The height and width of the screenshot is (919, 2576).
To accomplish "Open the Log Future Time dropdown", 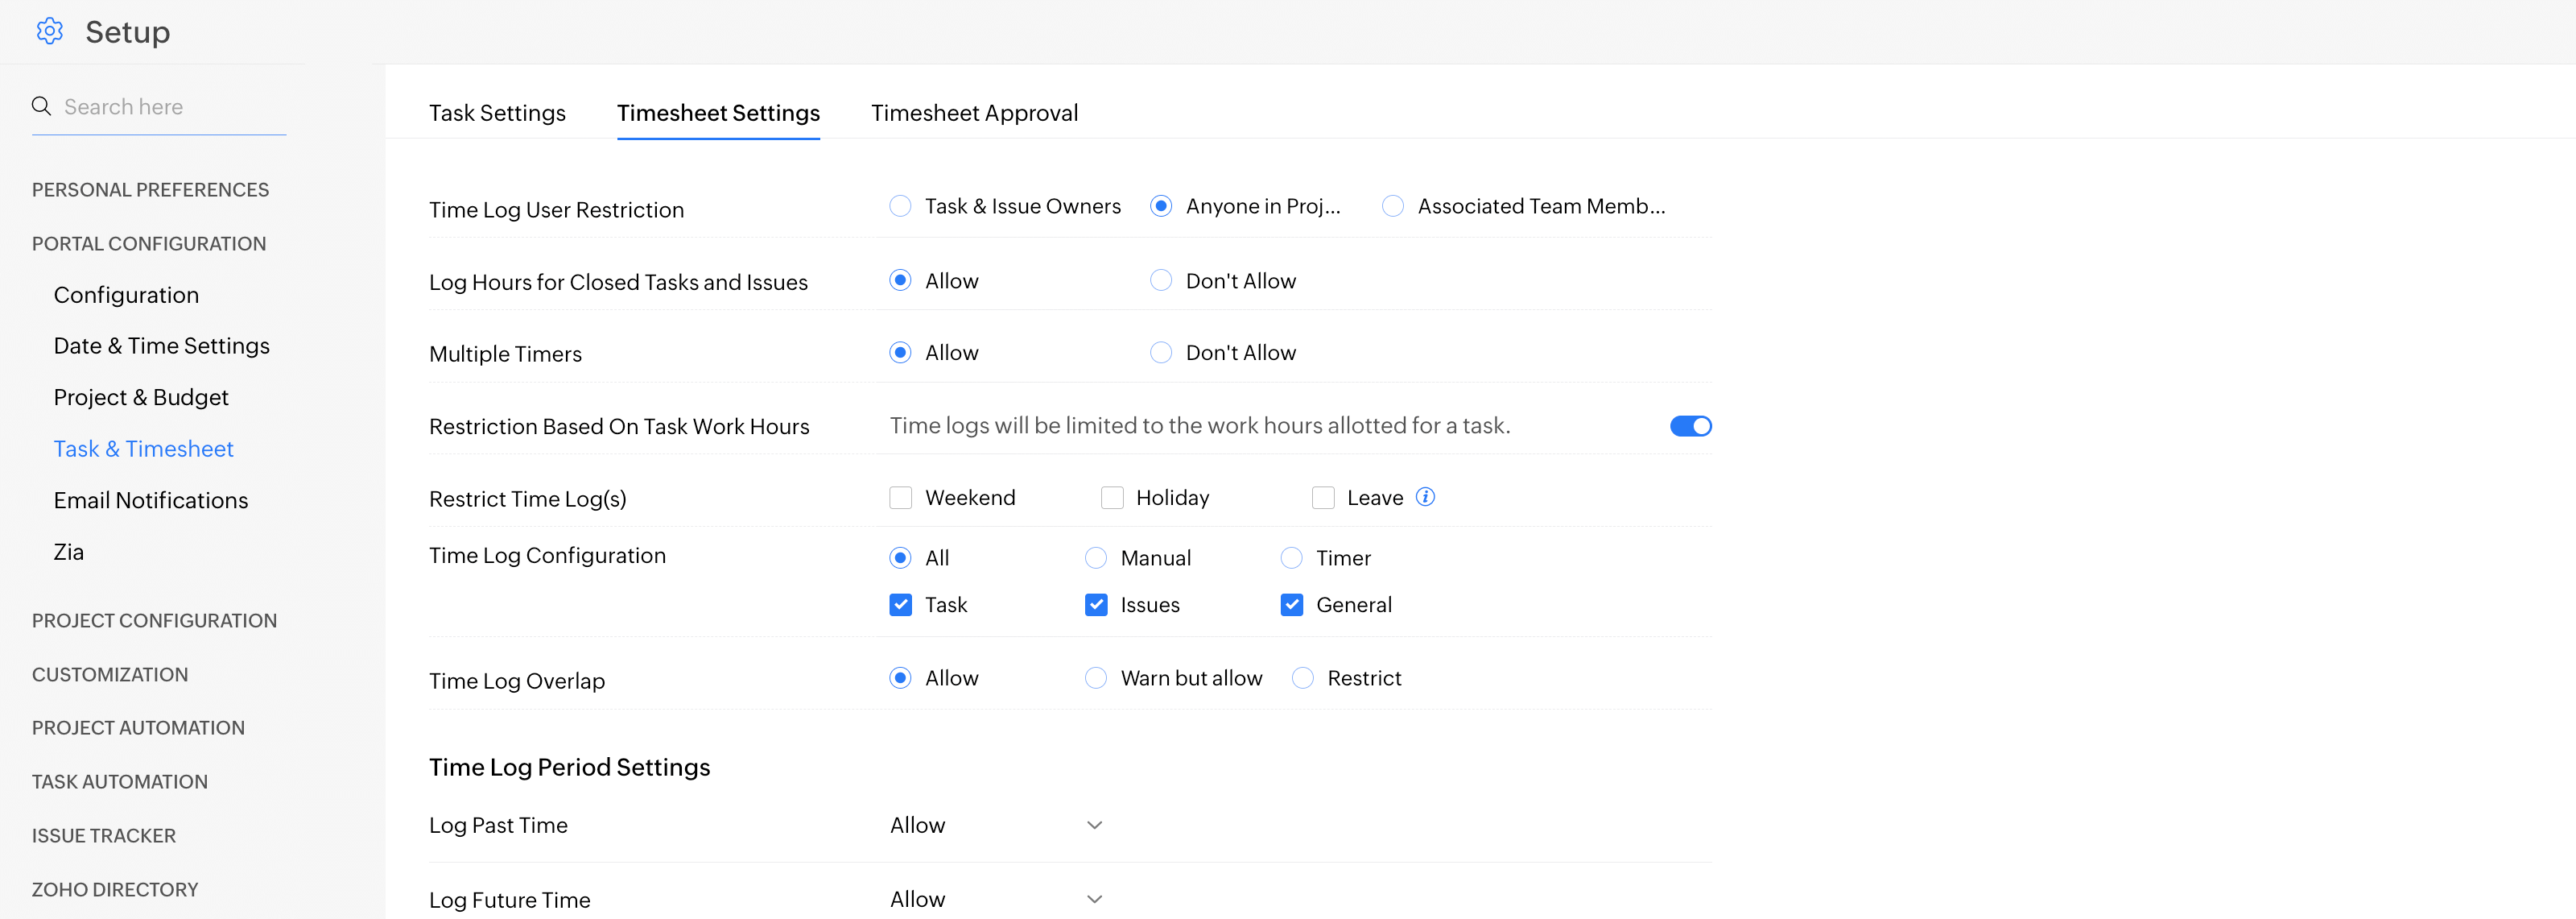I will pos(996,899).
